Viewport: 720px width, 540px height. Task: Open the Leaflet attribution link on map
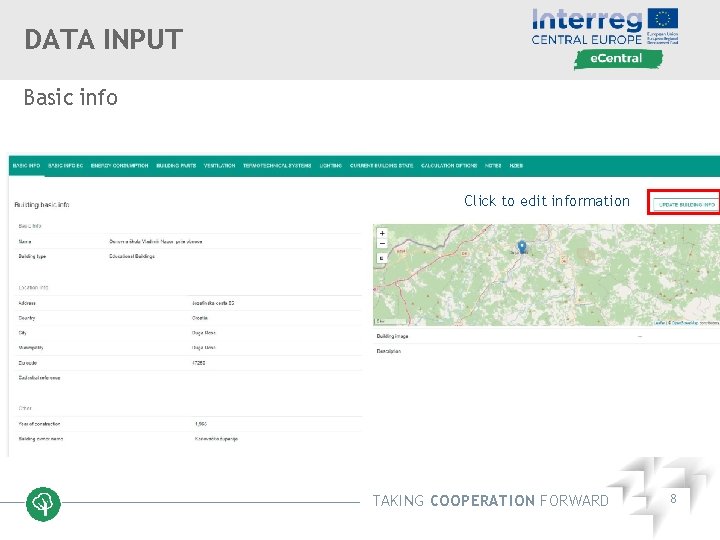click(x=659, y=323)
